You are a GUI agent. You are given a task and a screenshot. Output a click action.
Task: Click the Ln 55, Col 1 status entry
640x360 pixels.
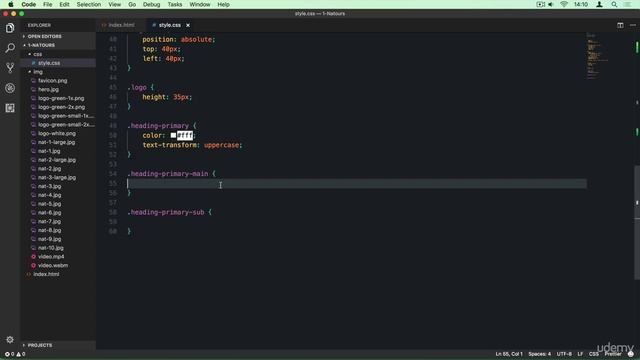point(509,354)
